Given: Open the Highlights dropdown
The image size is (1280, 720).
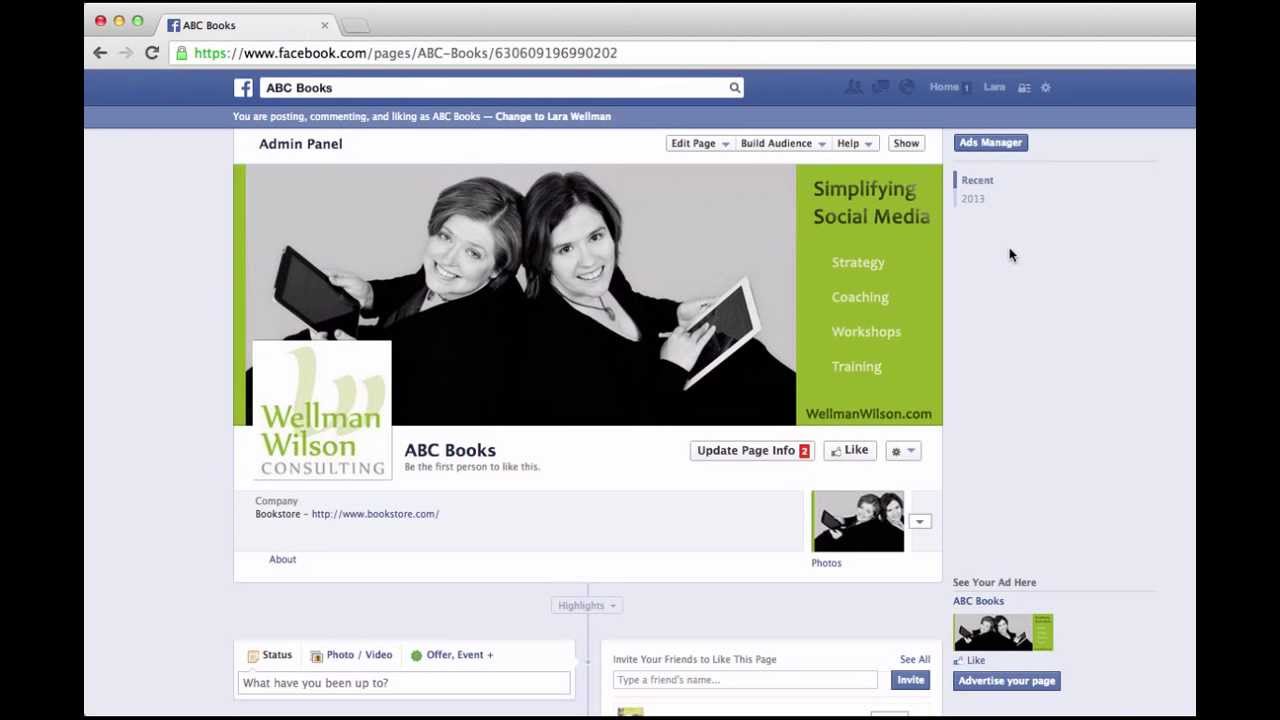Looking at the screenshot, I should (x=586, y=605).
